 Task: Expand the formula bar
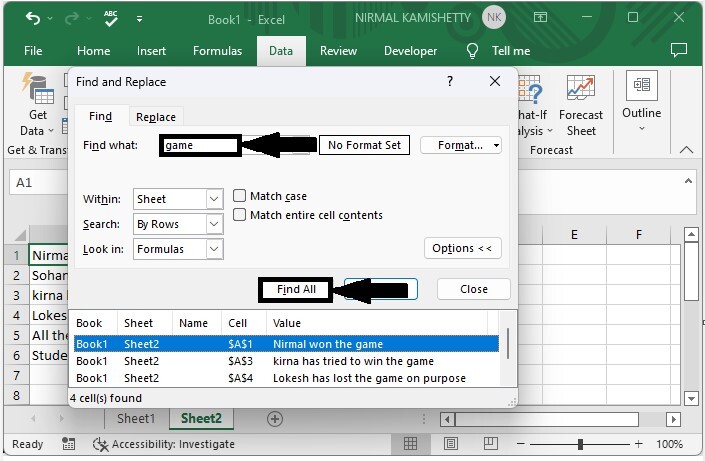[x=688, y=181]
